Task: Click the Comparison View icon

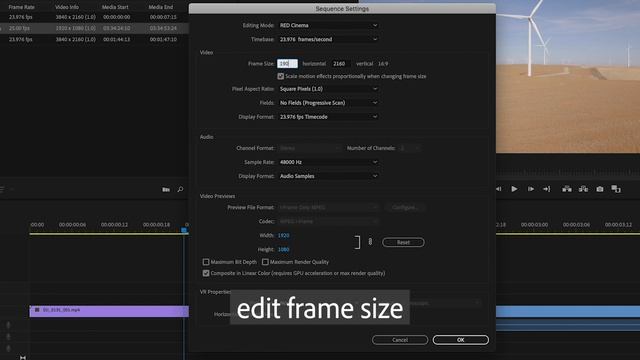Action: [616, 189]
